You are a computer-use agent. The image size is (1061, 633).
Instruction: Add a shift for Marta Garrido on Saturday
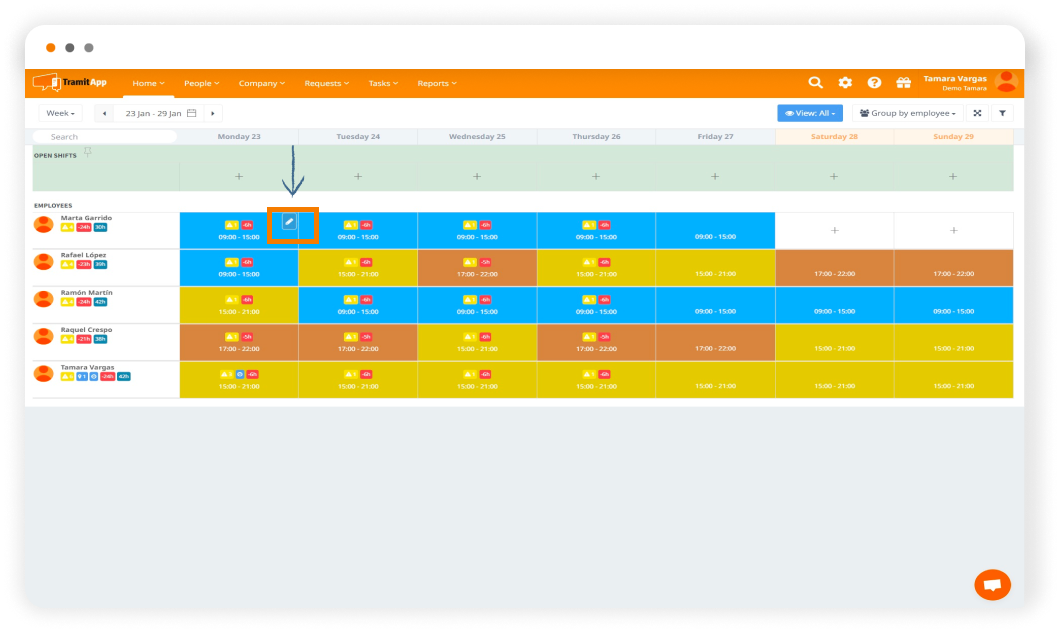tap(835, 231)
